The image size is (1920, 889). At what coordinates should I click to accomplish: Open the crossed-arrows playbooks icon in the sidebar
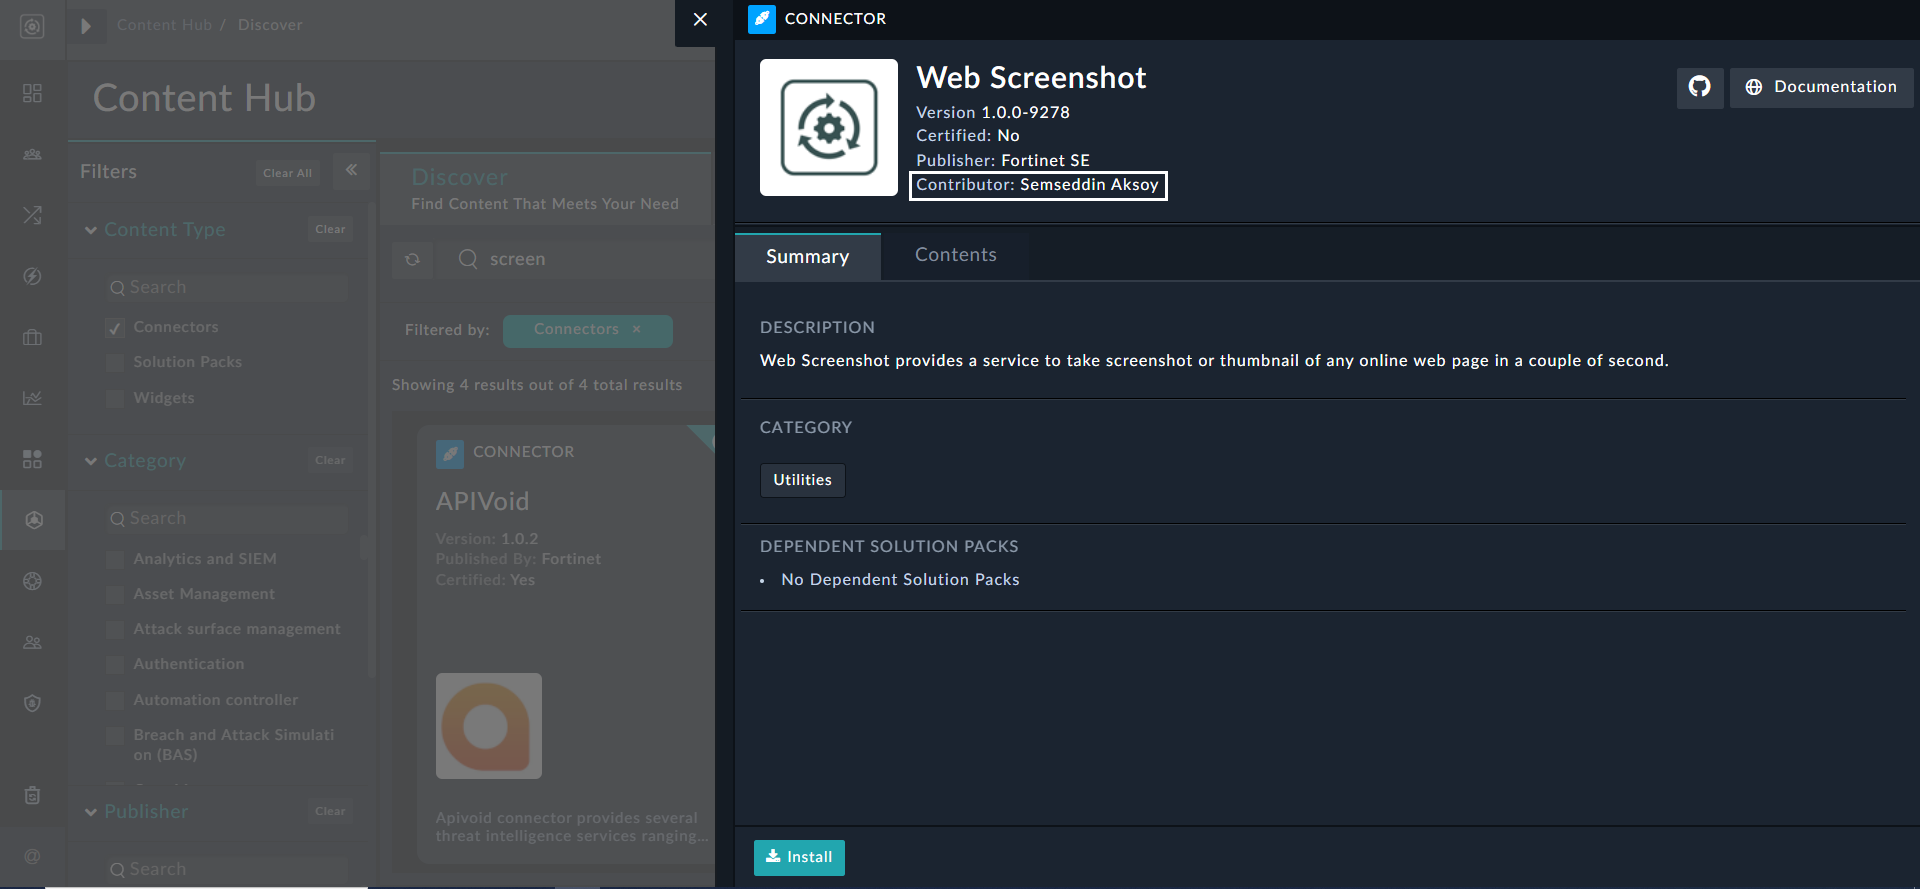point(32,215)
